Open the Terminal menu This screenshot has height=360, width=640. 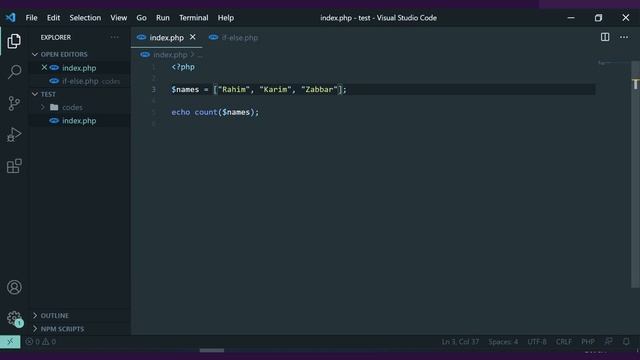[193, 18]
